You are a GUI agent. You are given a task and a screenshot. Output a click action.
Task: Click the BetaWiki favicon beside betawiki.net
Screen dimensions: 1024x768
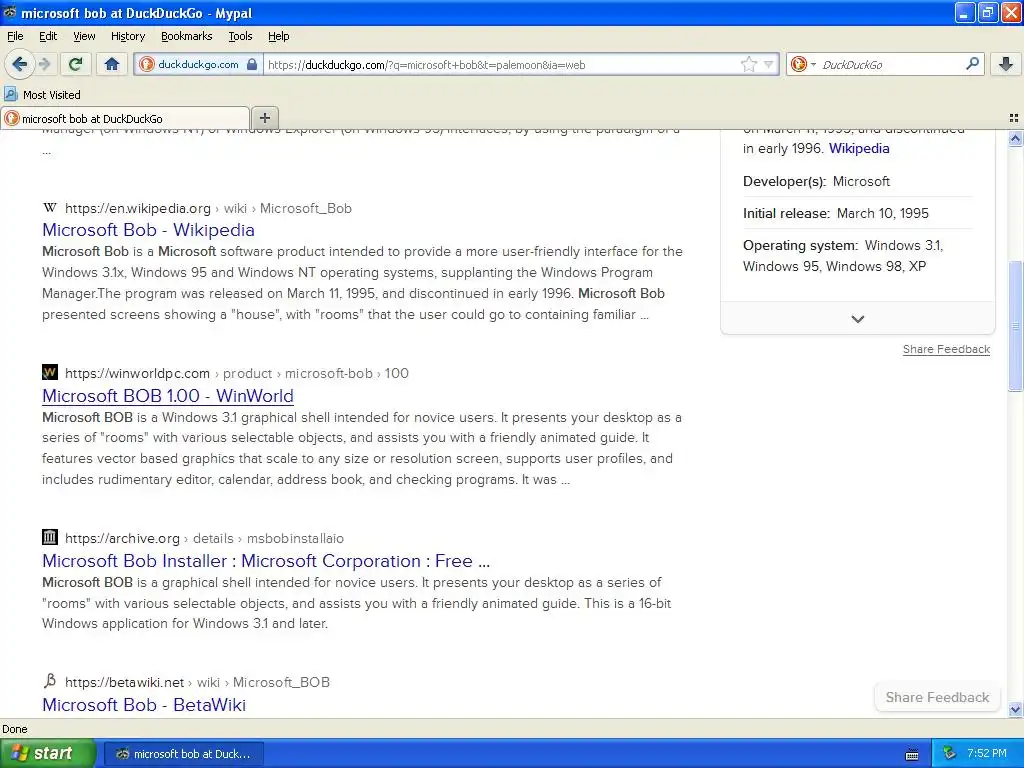(x=50, y=681)
